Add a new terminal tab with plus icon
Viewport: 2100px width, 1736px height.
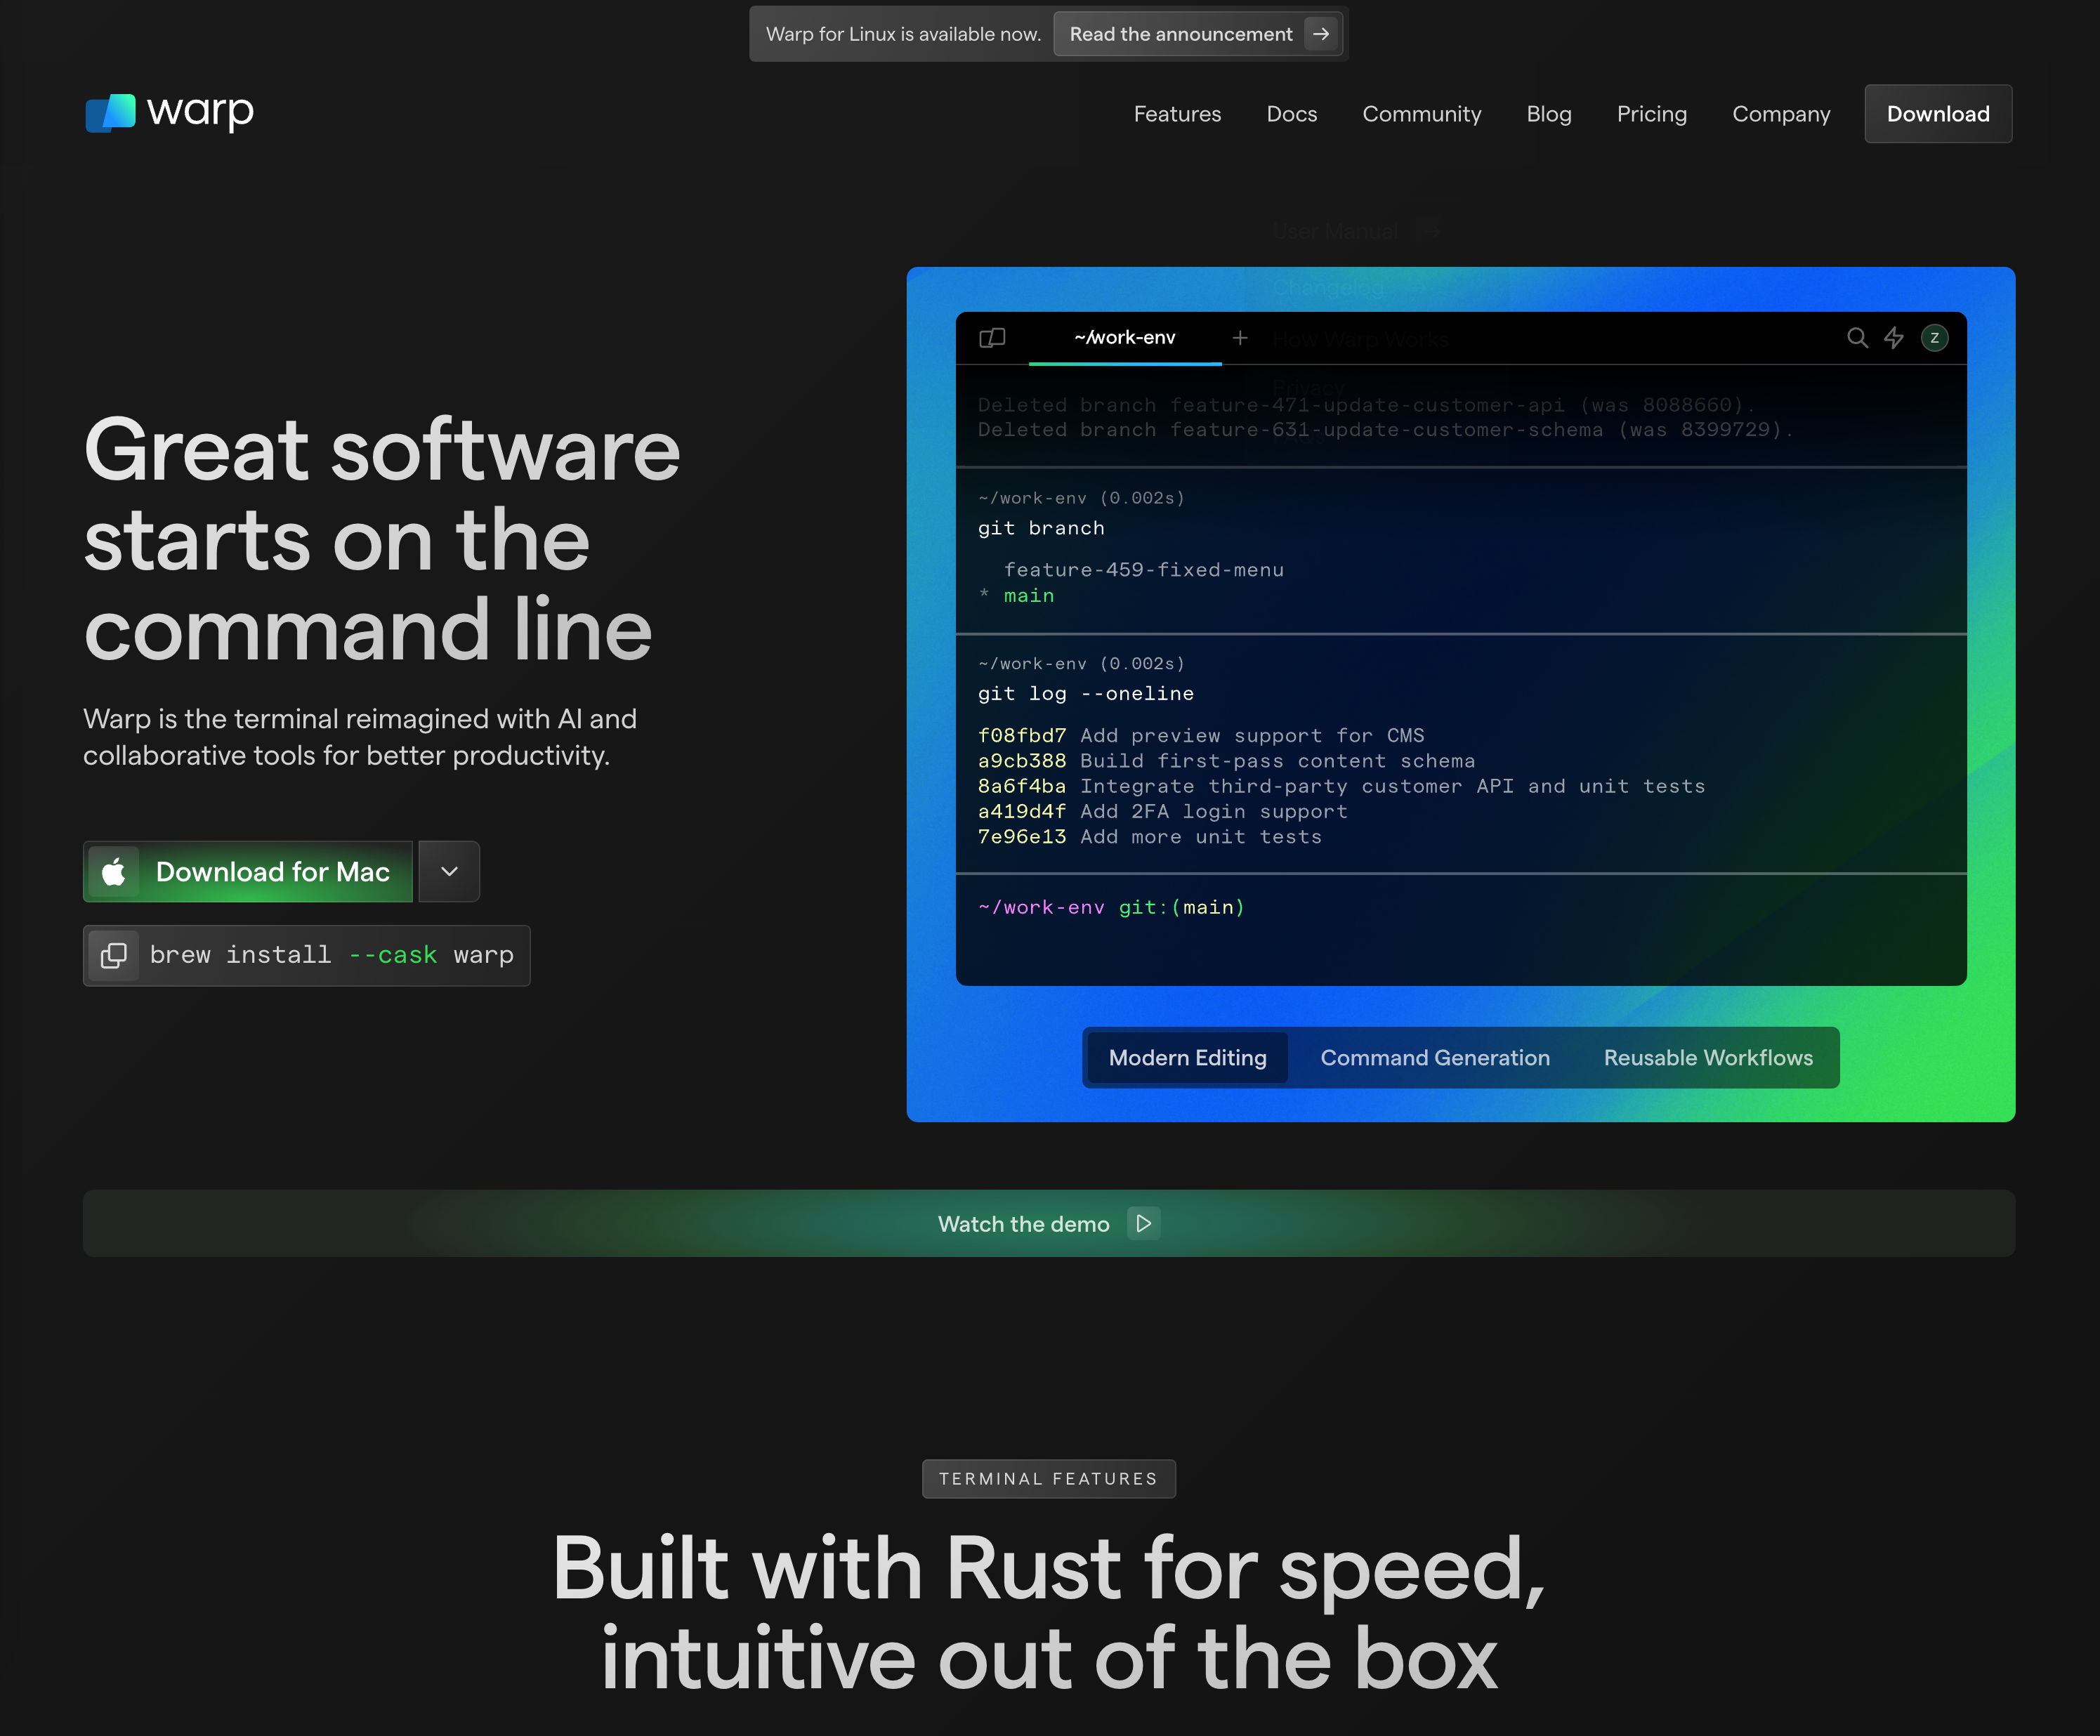(1240, 338)
